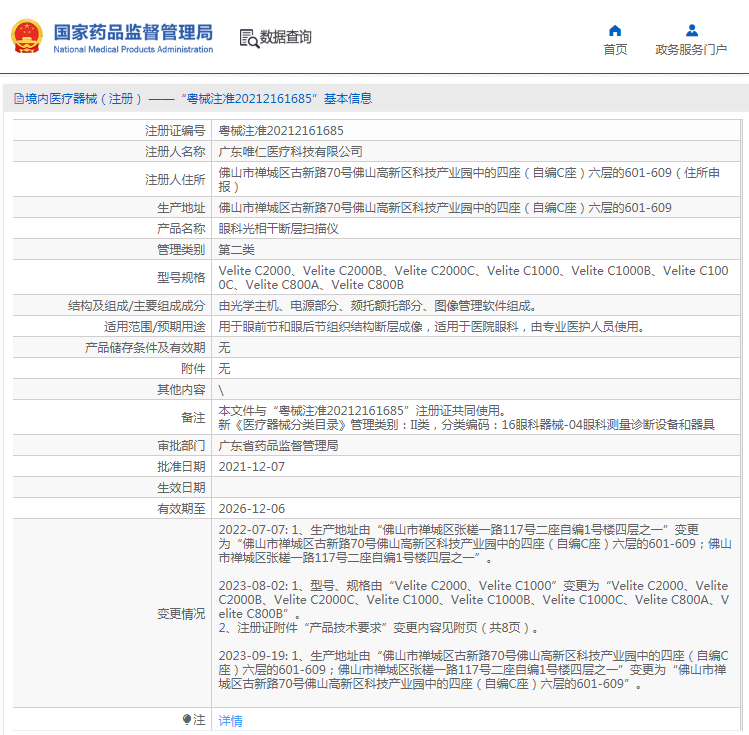Image resolution: width=749 pixels, height=735 pixels.
Task: Click the document icon before 境内医疗器械
Action: 18,99
